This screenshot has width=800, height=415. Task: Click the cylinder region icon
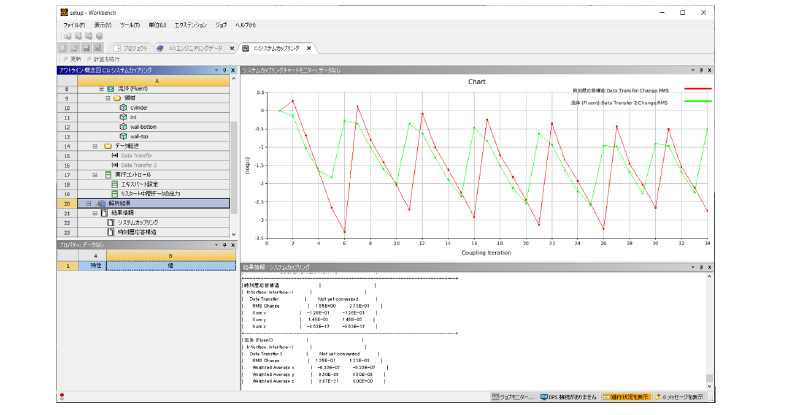coord(121,107)
